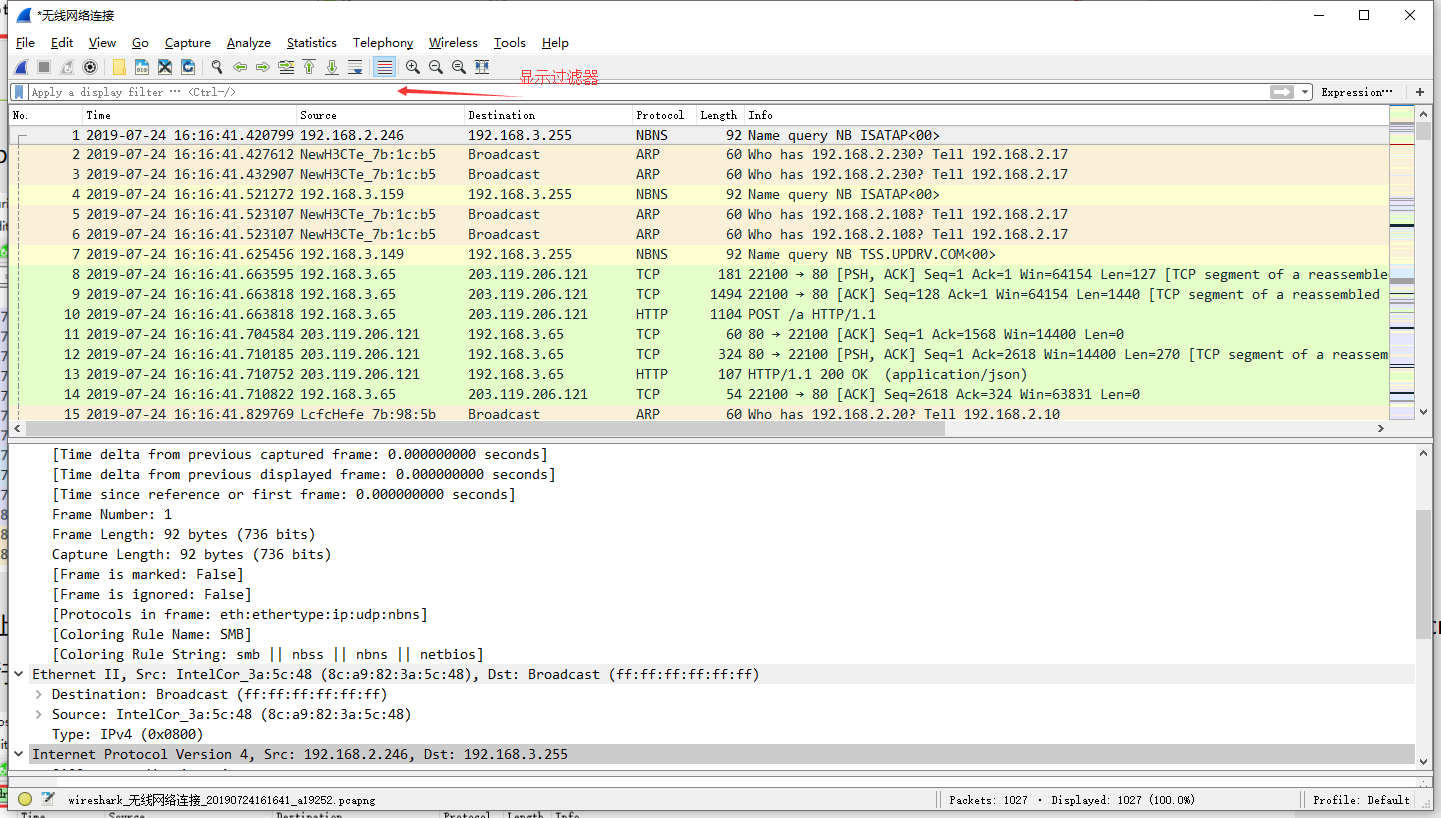Start capturing packets with the shark fin icon
Screen dimensions: 1441x818
click(20, 67)
